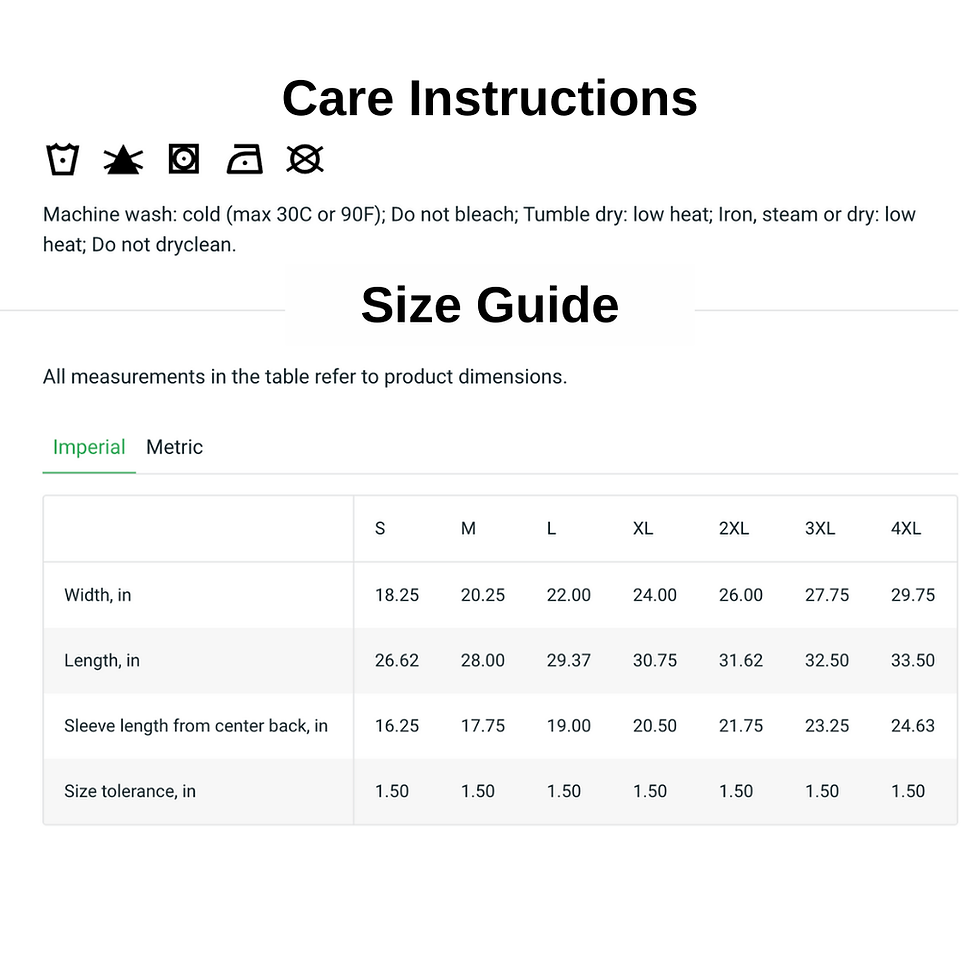
Task: Click the tumble dry low heat icon
Action: (x=184, y=159)
